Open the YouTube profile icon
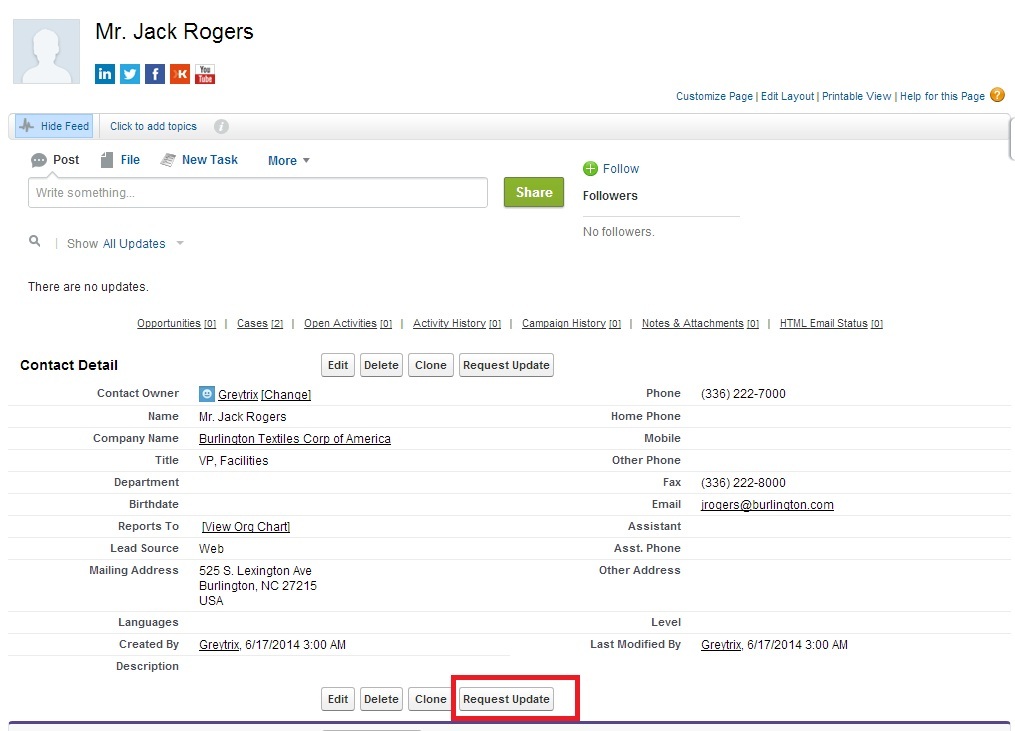The height and width of the screenshot is (731, 1015). pos(205,74)
